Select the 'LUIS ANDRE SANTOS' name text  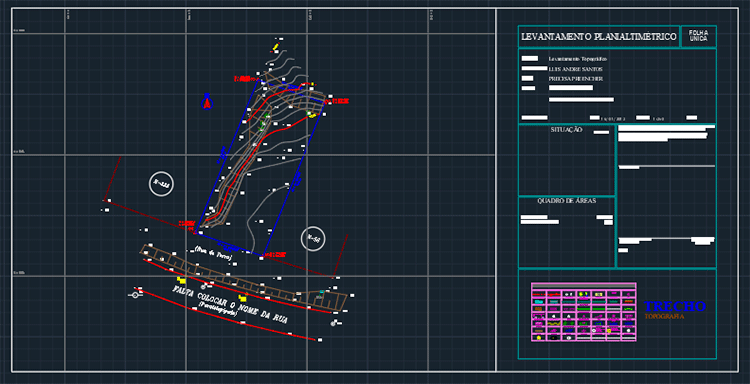(575, 69)
